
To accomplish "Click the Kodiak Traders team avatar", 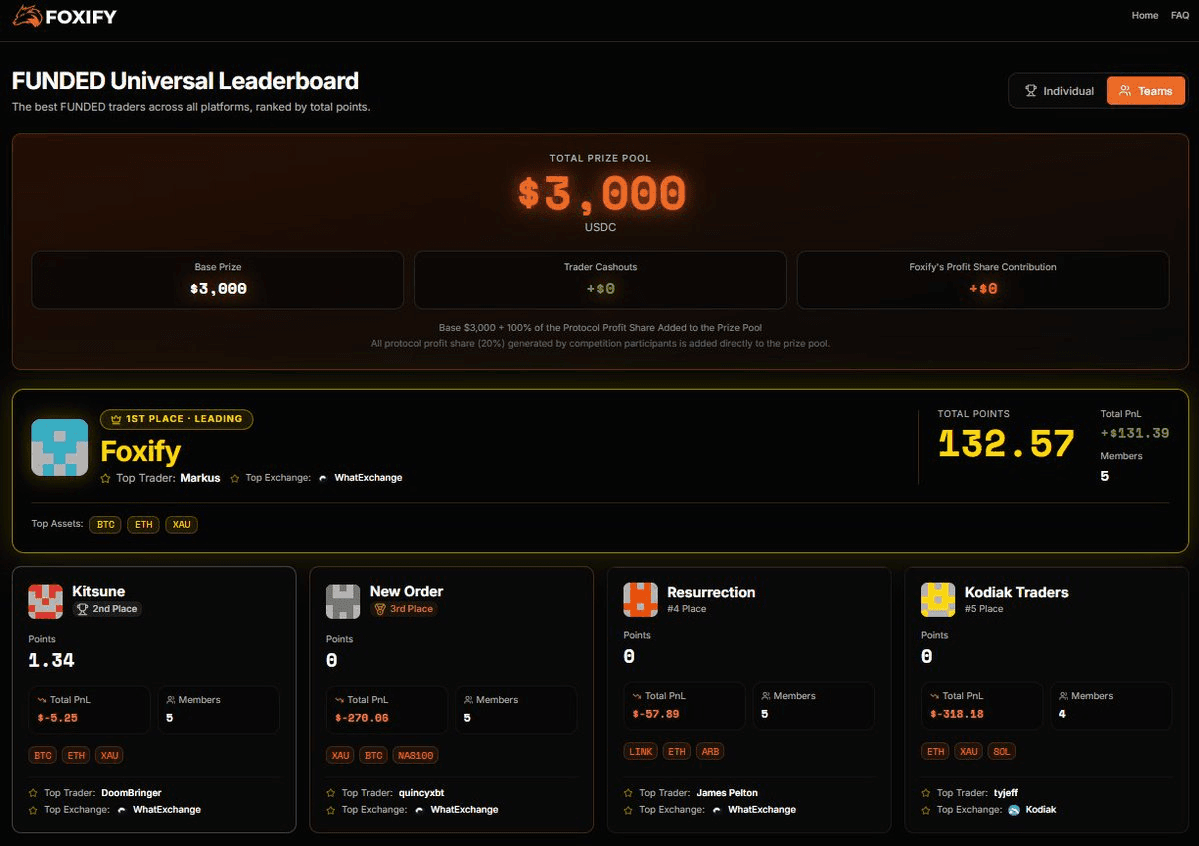I will click(938, 600).
